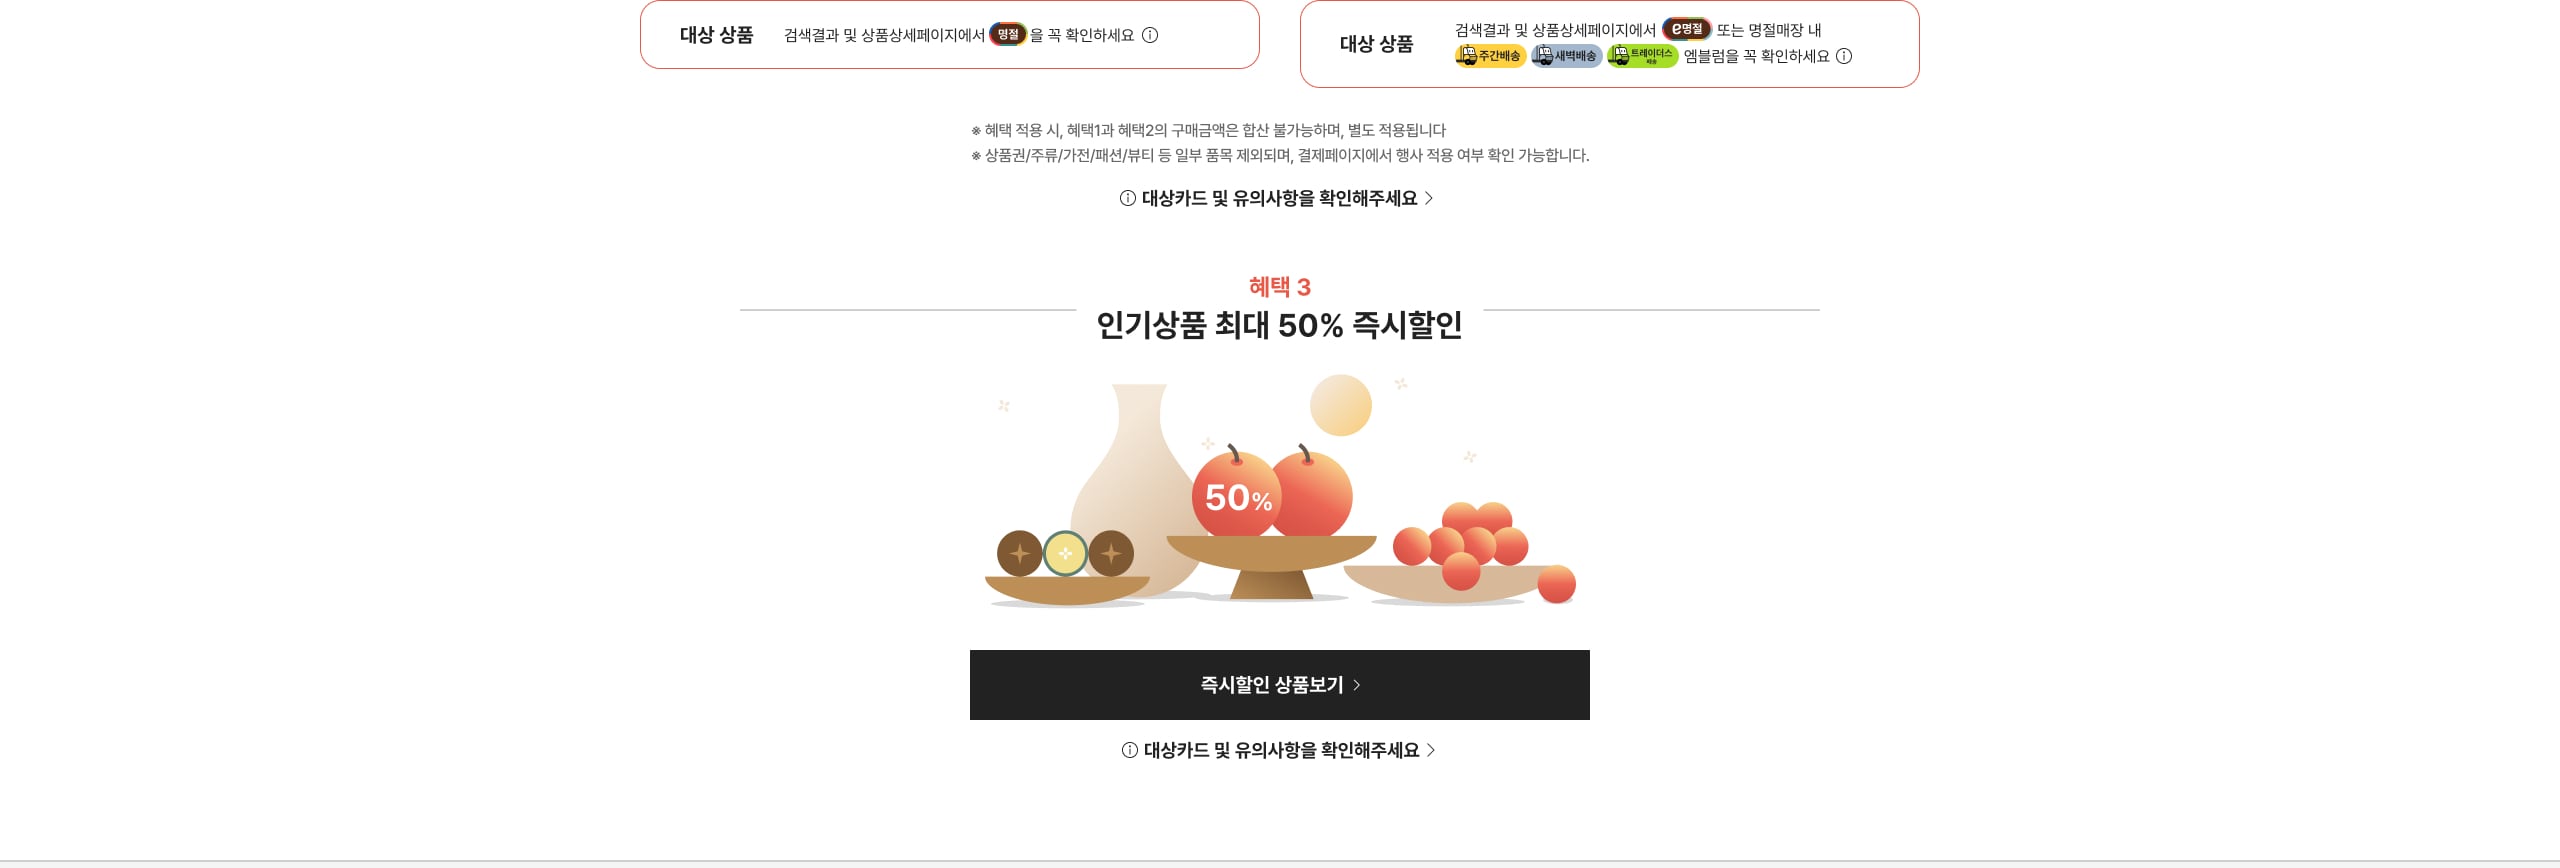
Task: Click the 혜택 3 heading label
Action: click(1280, 287)
